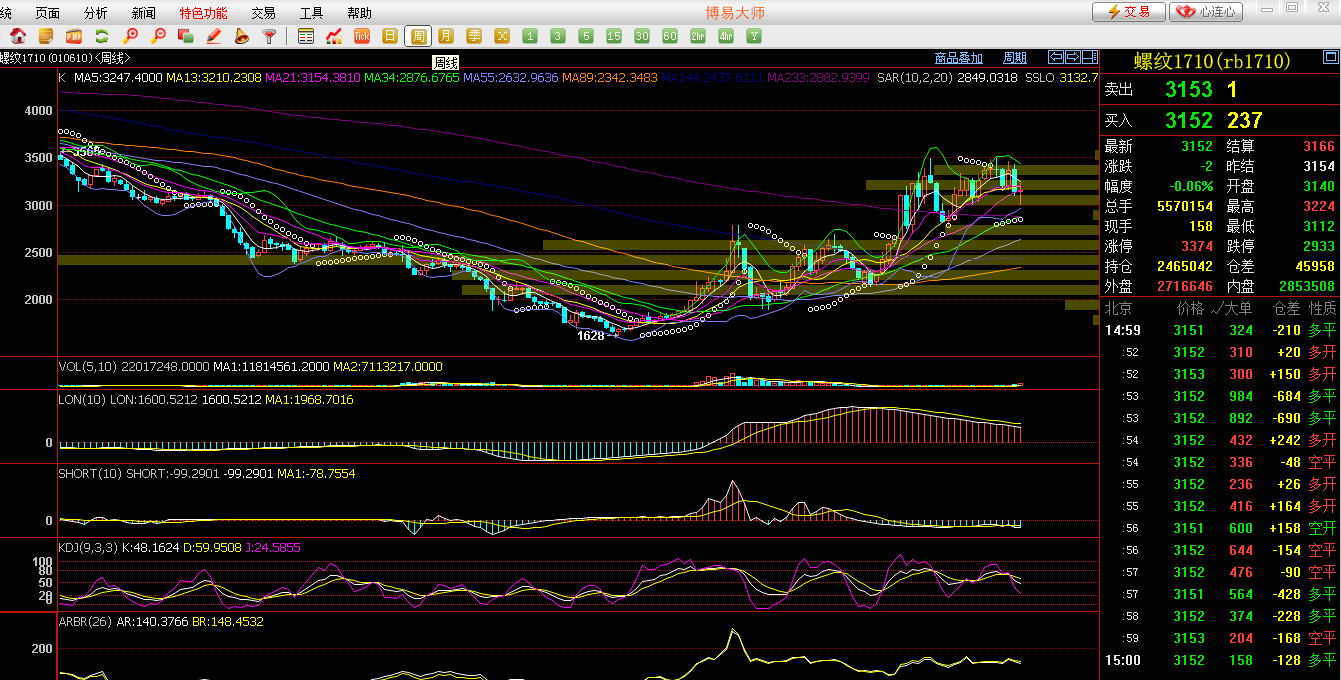Select the red pencil drawing tool
The image size is (1341, 680).
click(213, 36)
